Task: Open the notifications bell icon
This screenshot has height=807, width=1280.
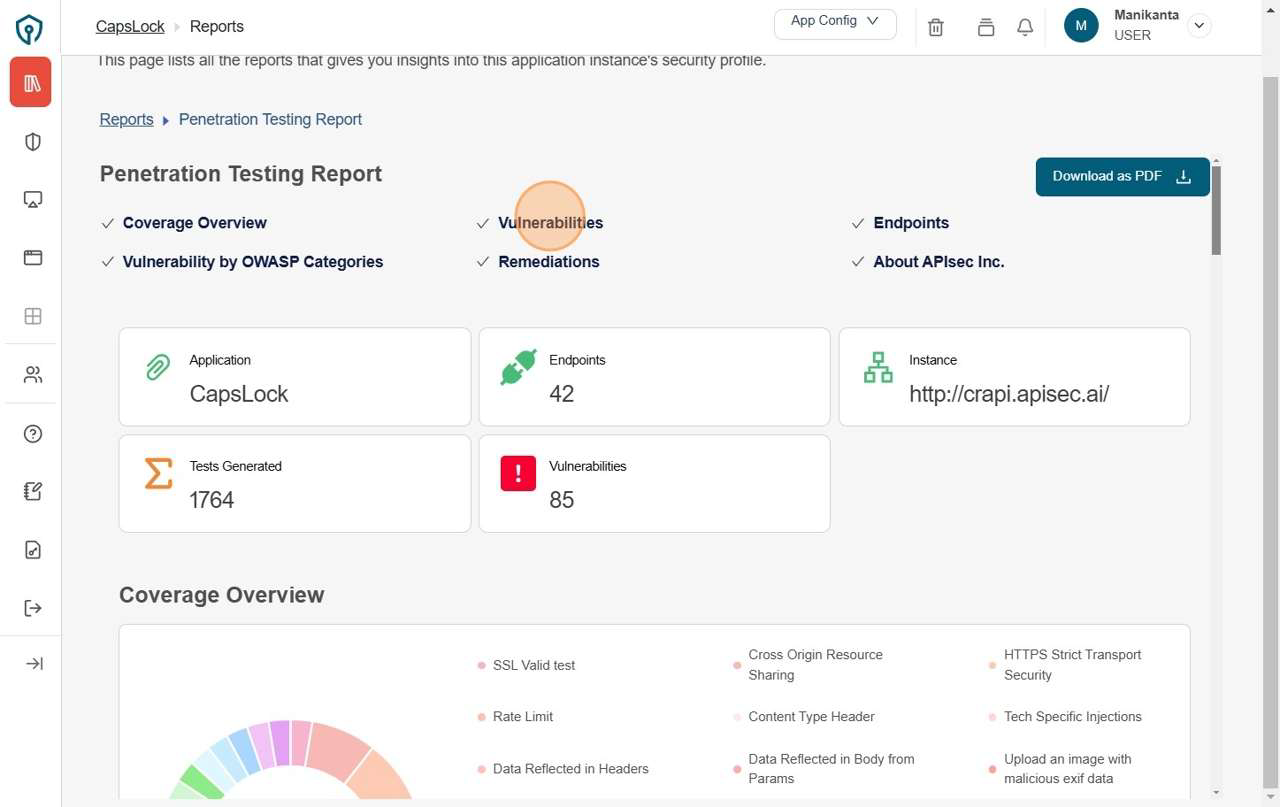Action: 1024,27
